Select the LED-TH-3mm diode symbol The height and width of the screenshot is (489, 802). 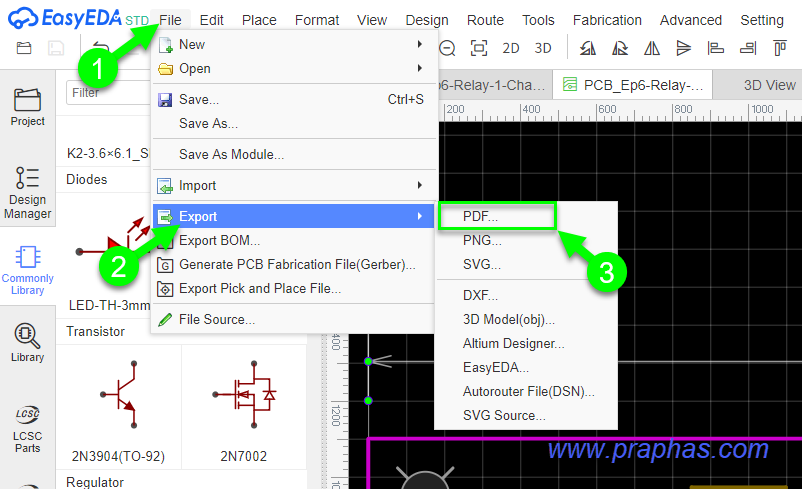point(109,256)
